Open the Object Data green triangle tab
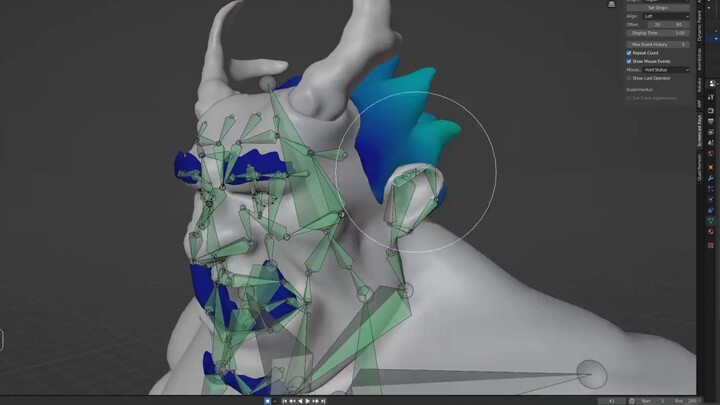This screenshot has width=720, height=405. (711, 221)
